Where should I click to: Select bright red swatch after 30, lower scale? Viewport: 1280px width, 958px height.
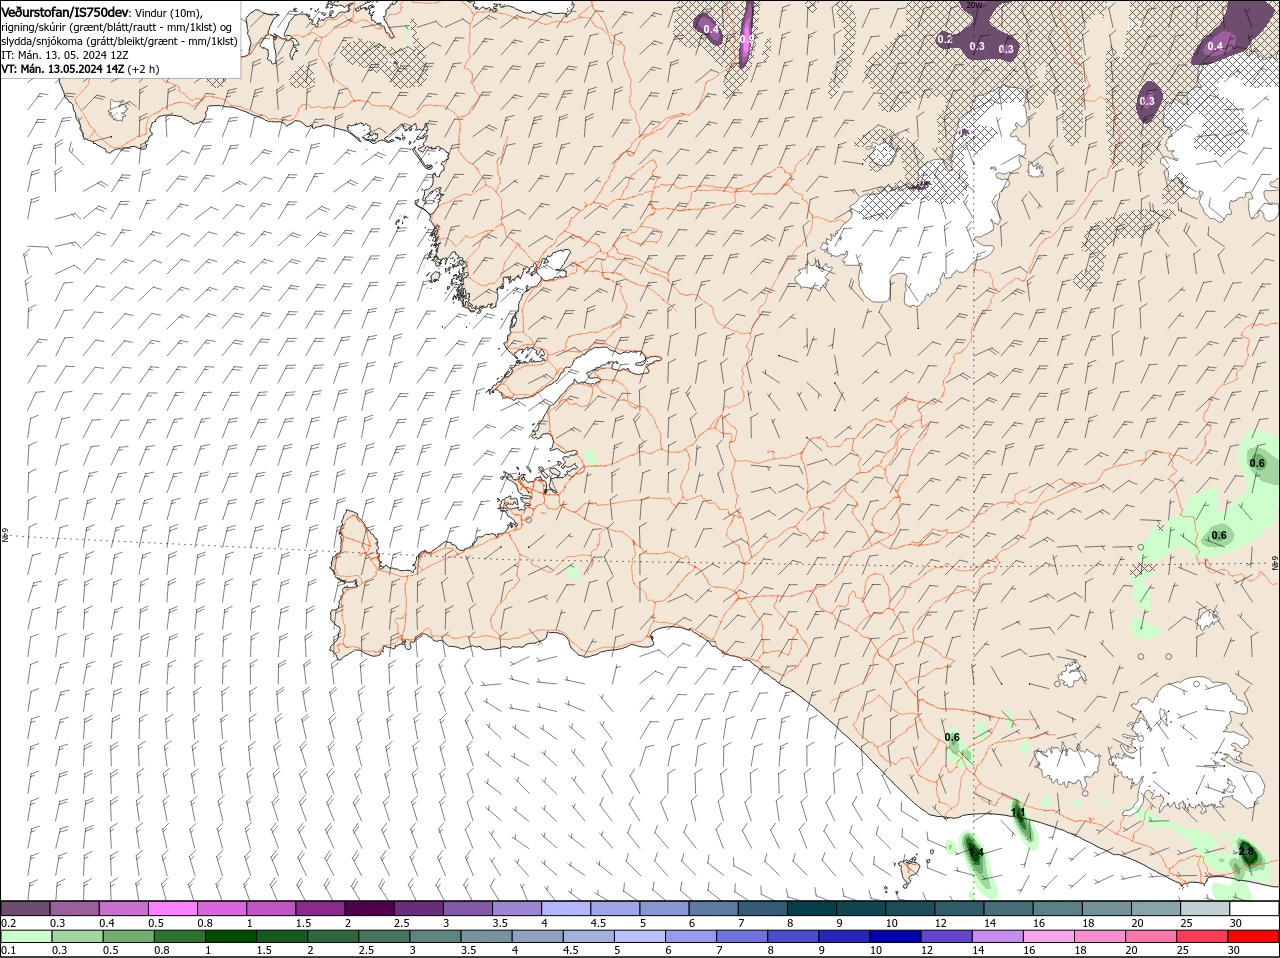pyautogui.click(x=1254, y=936)
